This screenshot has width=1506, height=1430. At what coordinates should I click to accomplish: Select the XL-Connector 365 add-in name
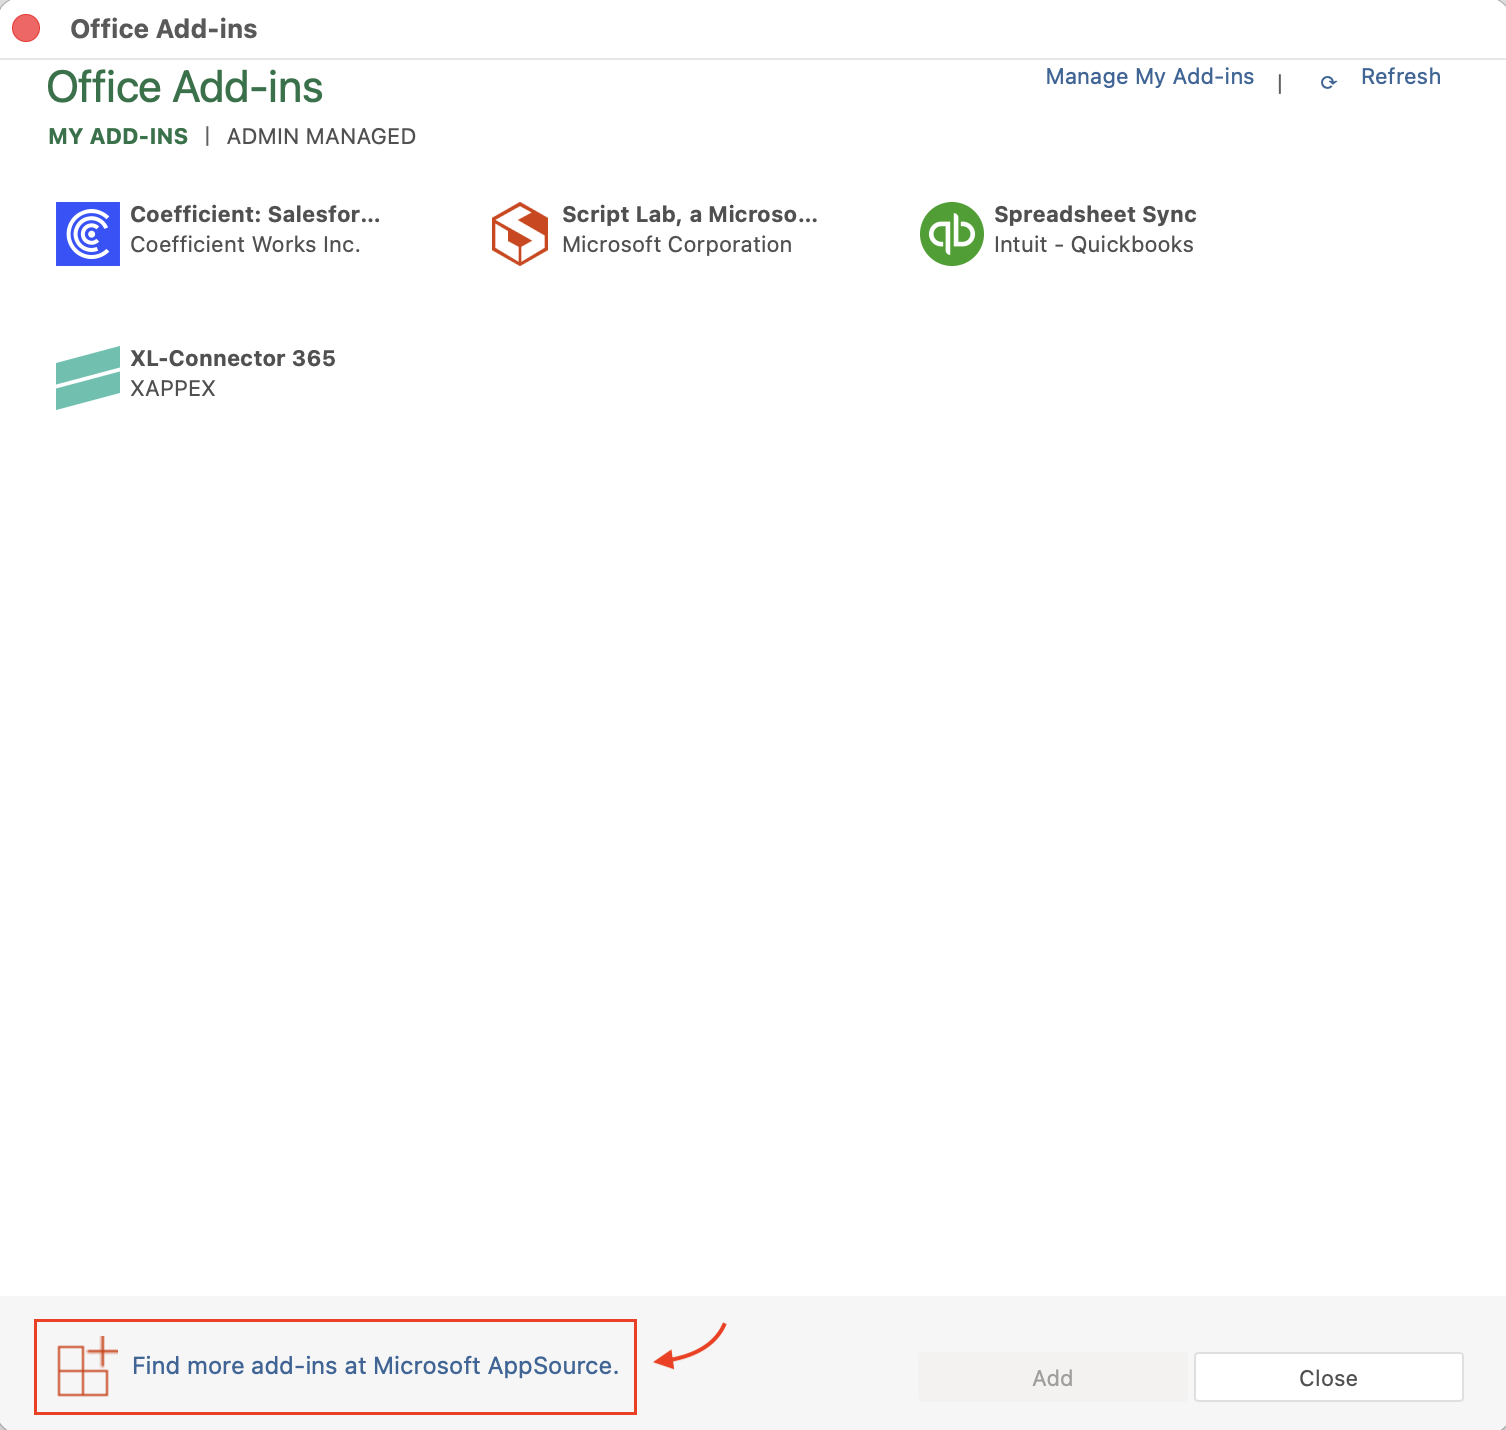(x=233, y=359)
